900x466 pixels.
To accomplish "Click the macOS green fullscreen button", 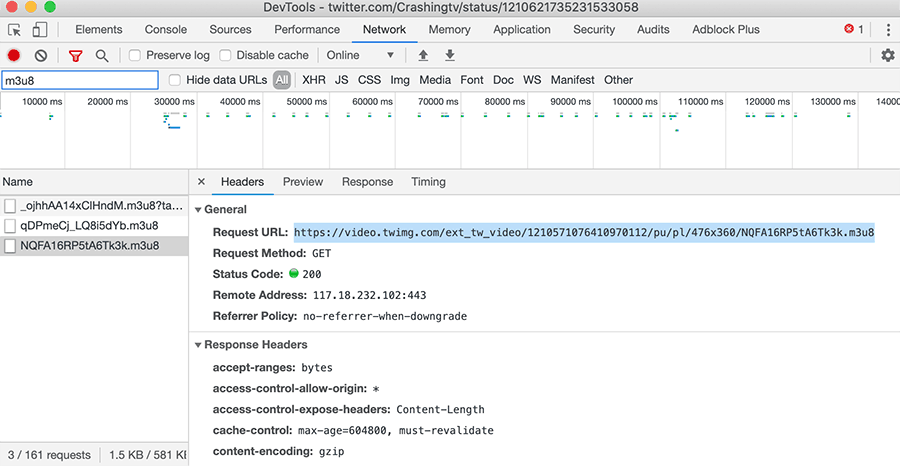I will point(50,7).
